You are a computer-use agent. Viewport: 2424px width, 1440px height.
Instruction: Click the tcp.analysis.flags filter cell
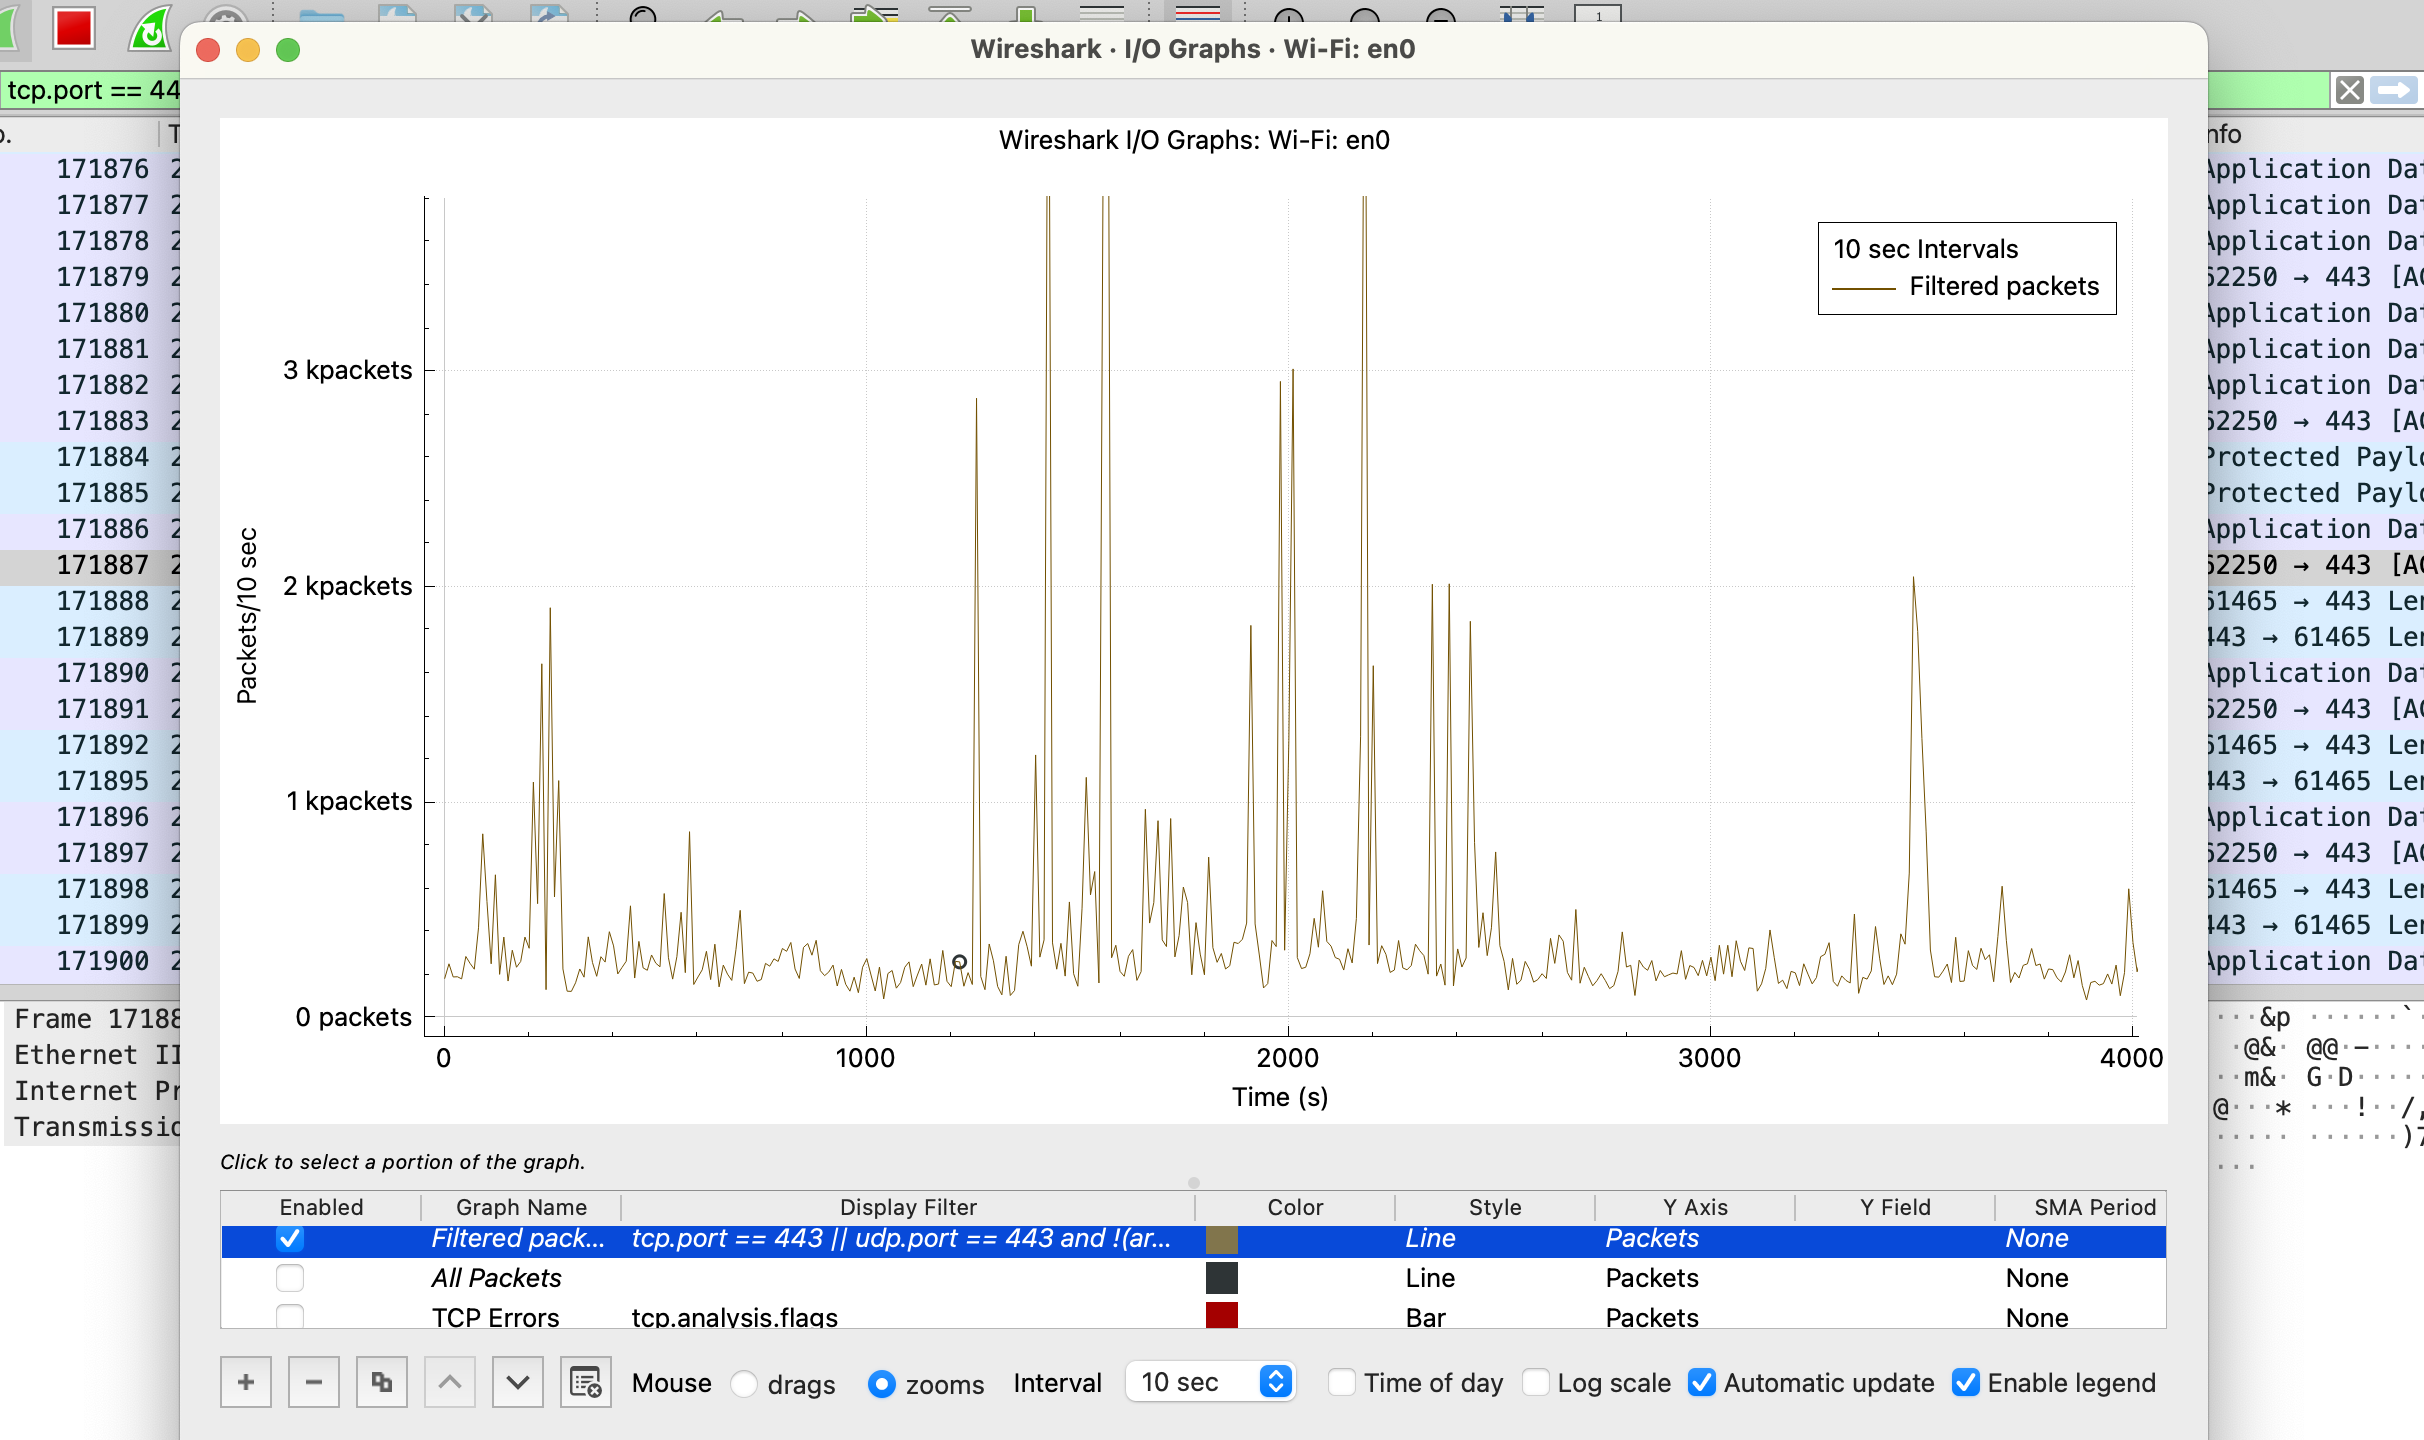735,1317
